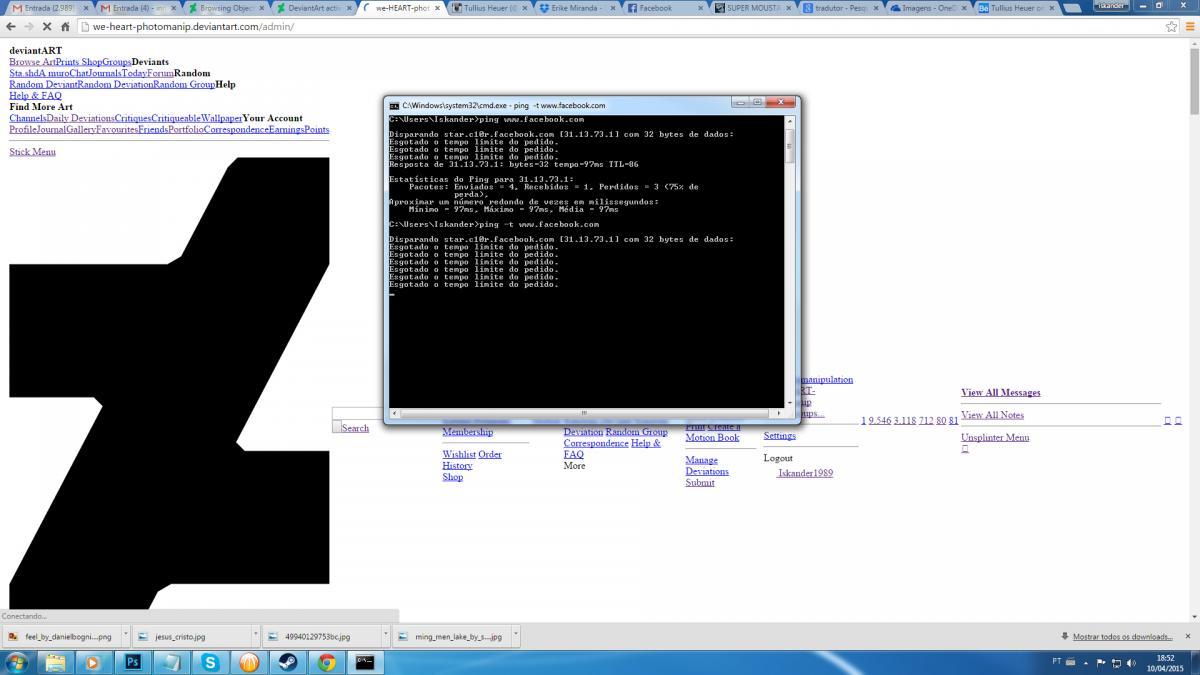Open dropdown for 49940129753bc.jpg download
This screenshot has height=675, width=1200.
[385, 635]
